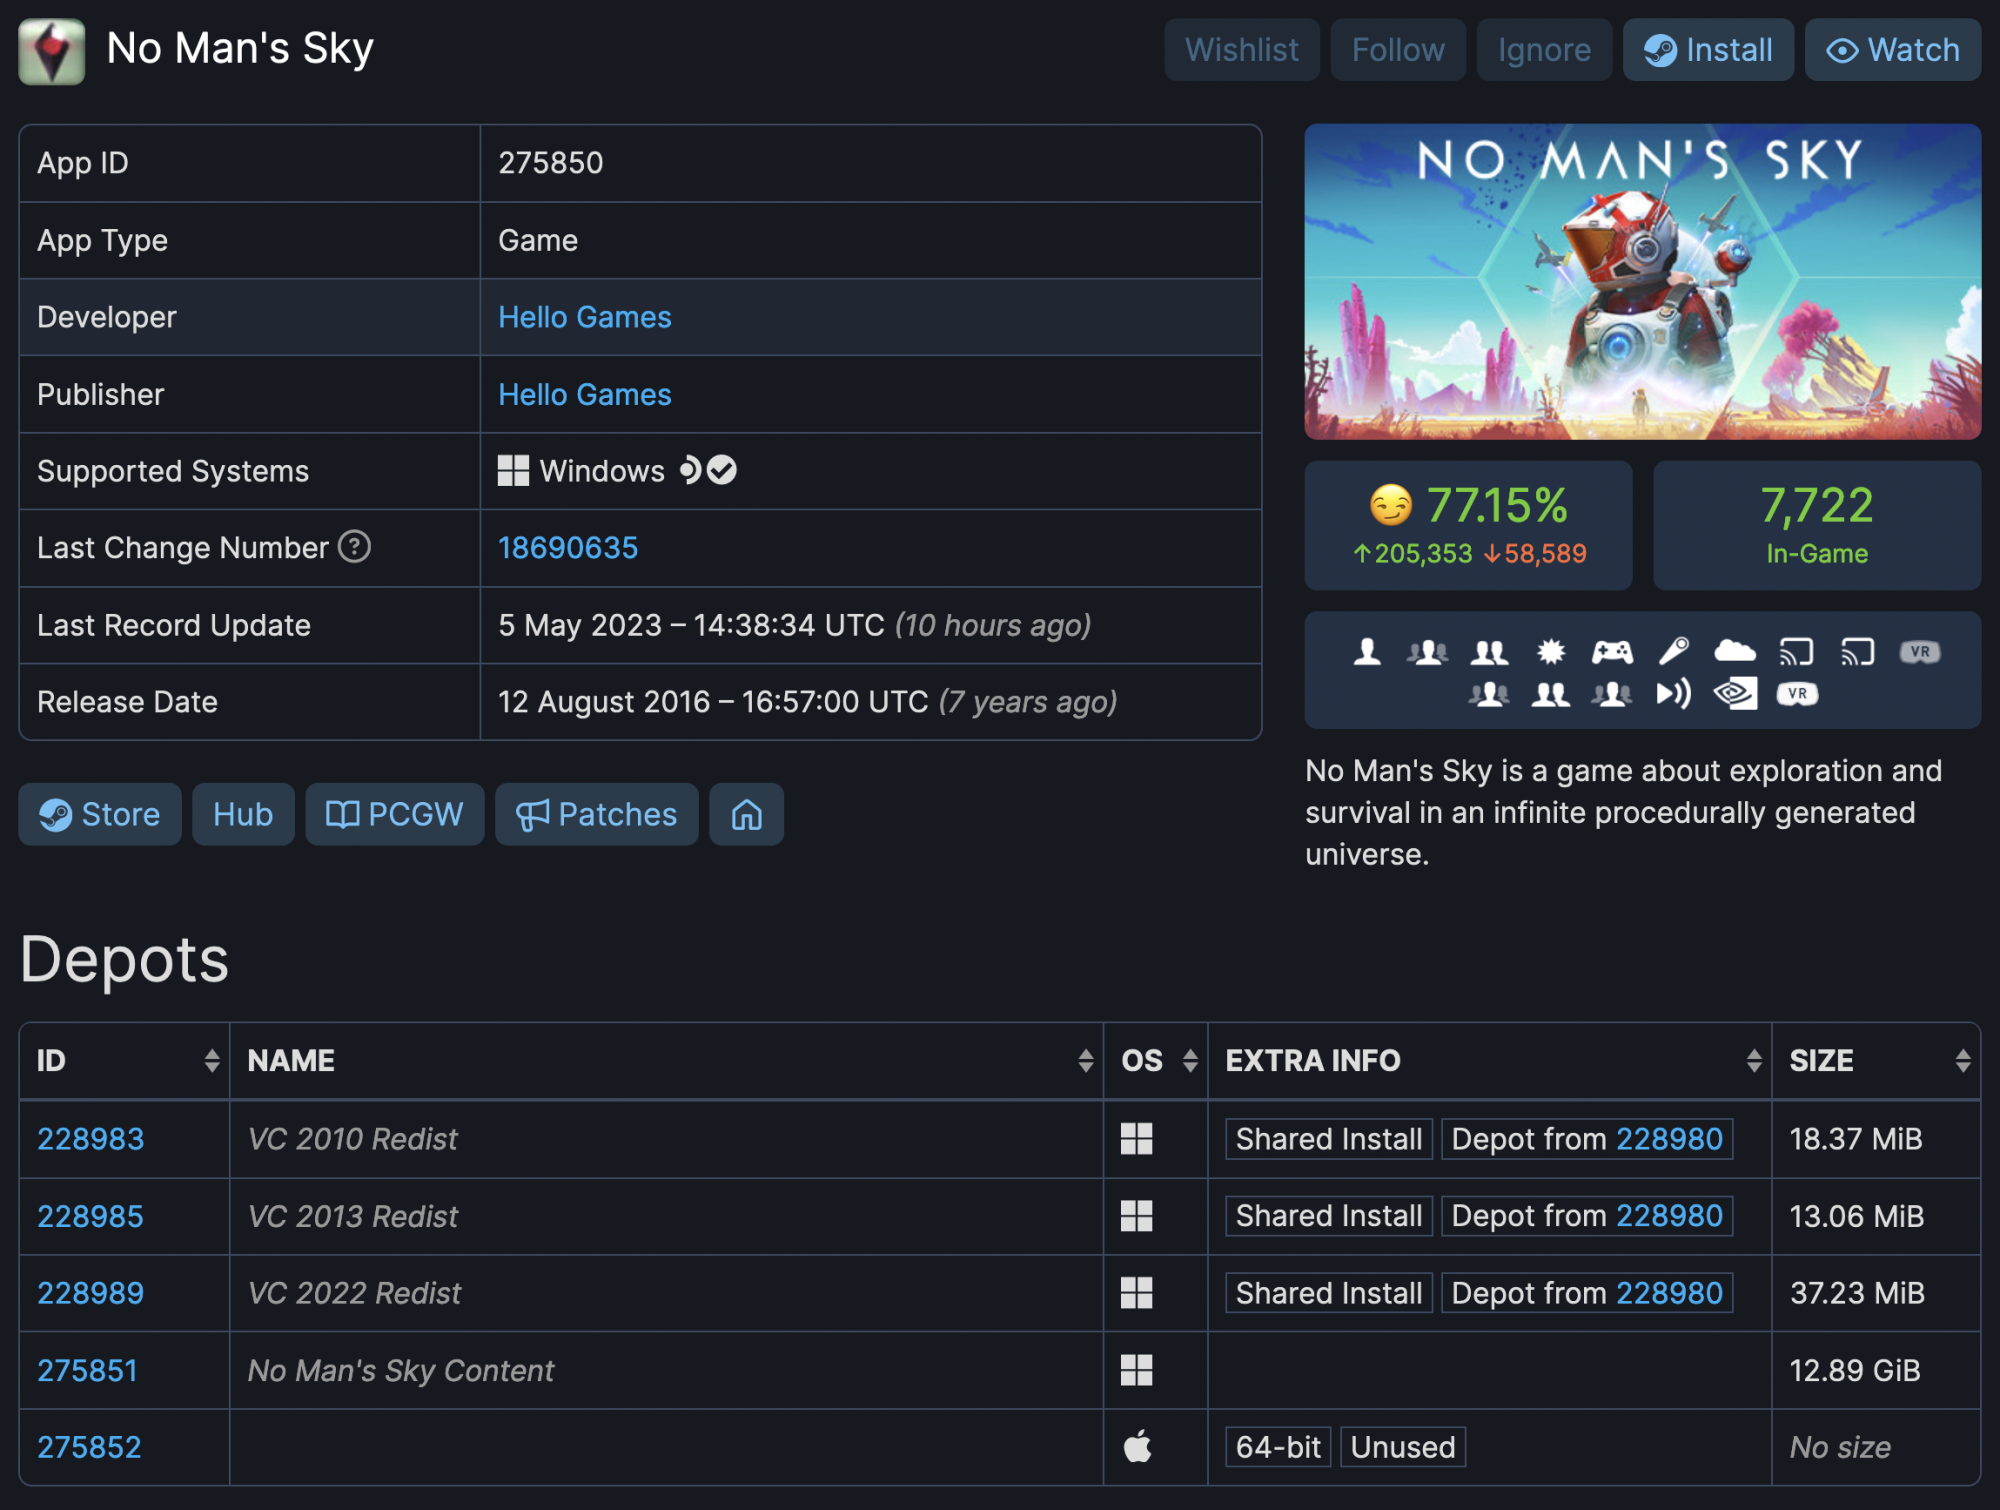The width and height of the screenshot is (2000, 1510).
Task: Click the NVIDIA GeForce Now icon
Action: 1735,694
